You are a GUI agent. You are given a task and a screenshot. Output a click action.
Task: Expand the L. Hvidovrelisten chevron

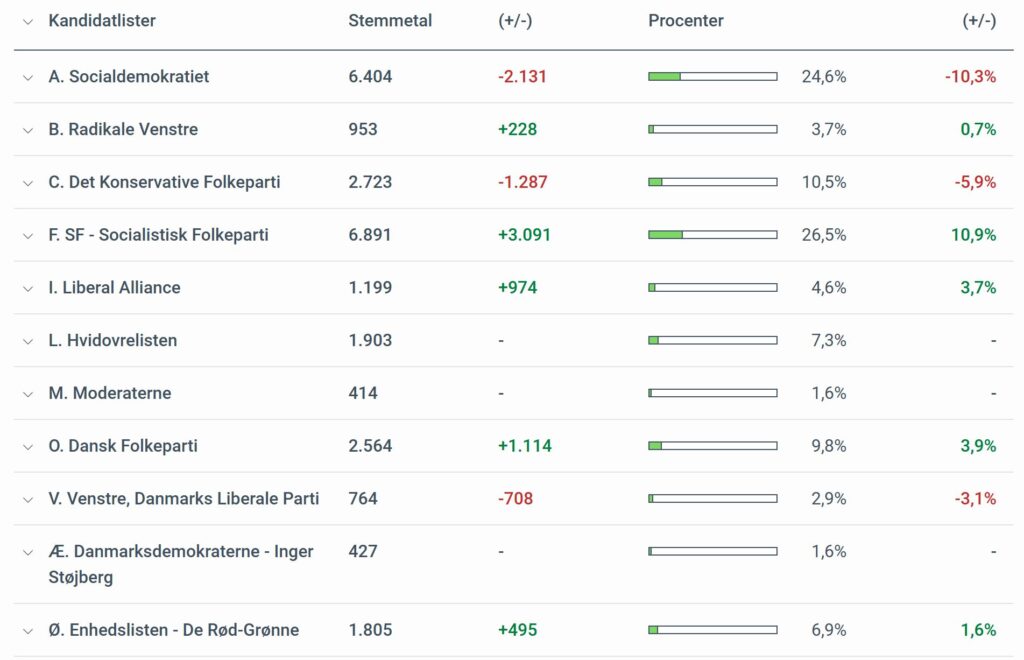point(28,341)
